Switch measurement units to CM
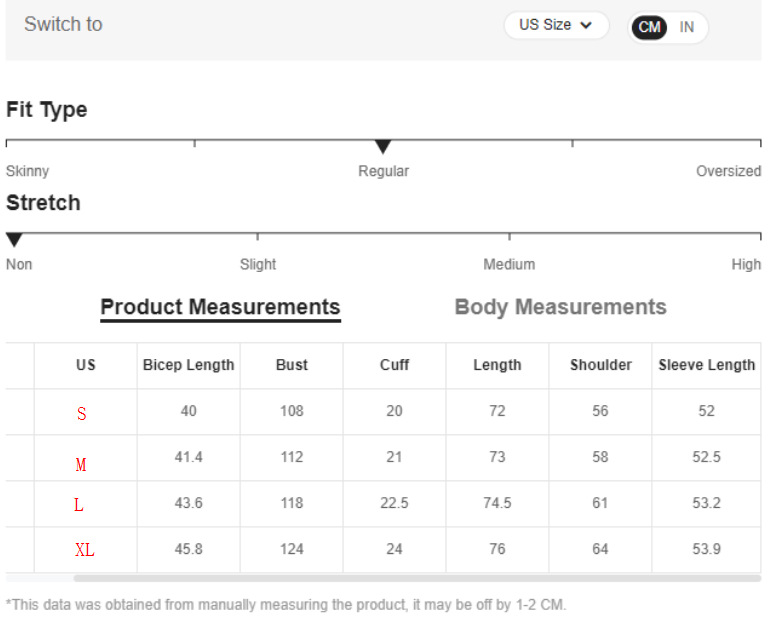Viewport: 776px width, 622px height. [650, 27]
